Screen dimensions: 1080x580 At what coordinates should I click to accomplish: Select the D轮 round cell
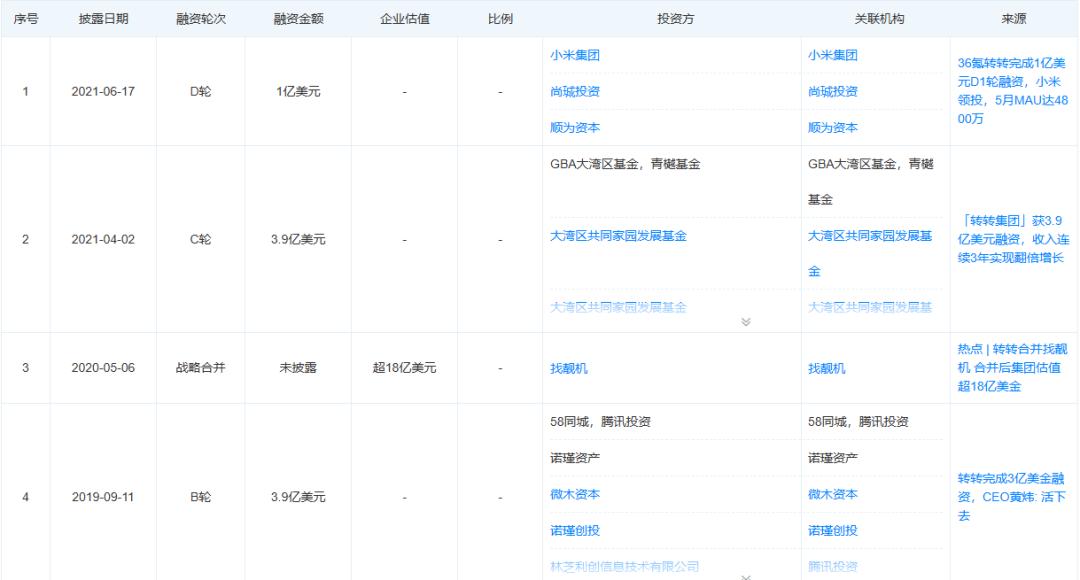point(200,92)
